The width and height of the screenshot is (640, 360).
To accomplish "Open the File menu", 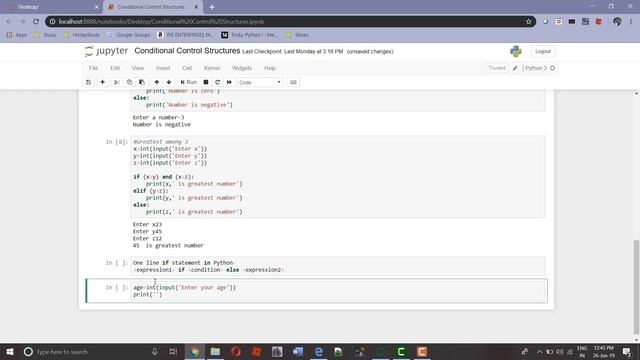I will pos(93,68).
